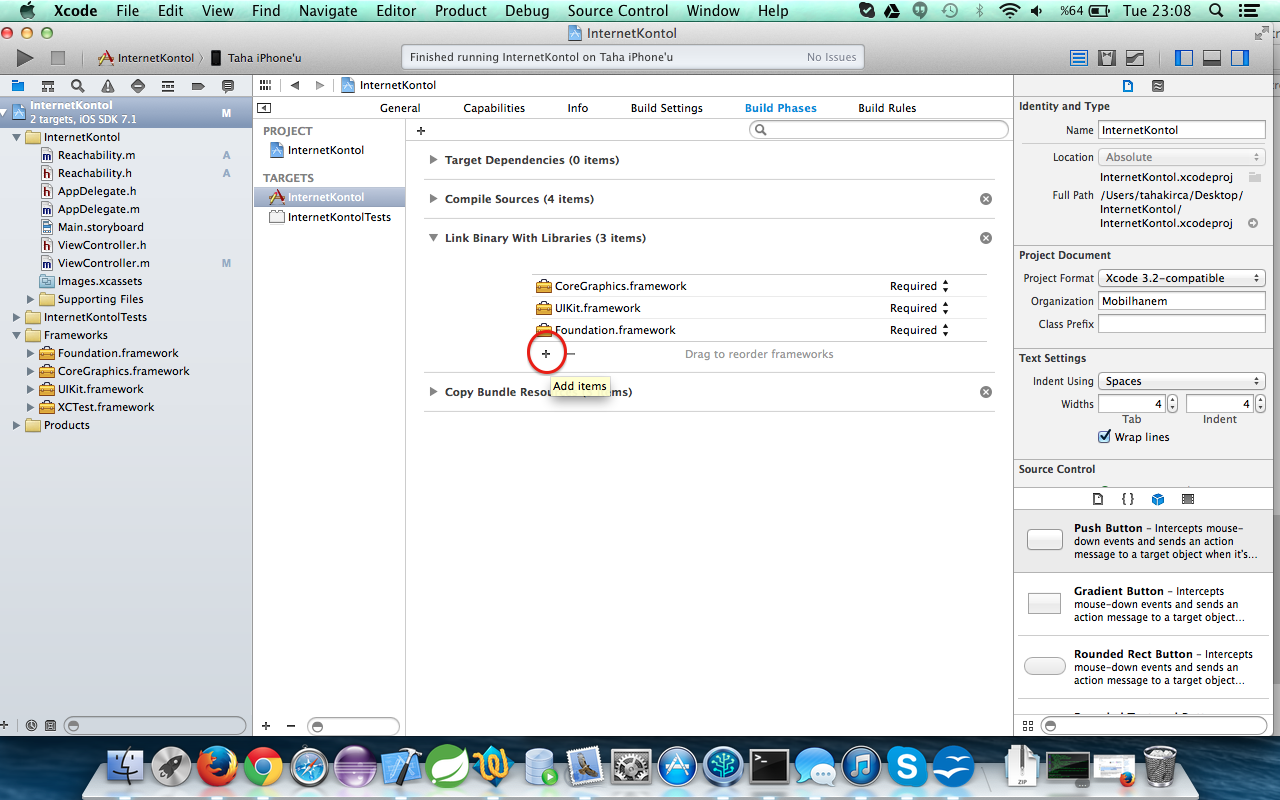Open the Find navigator magnifier icon
The width and height of the screenshot is (1280, 800).
click(78, 86)
